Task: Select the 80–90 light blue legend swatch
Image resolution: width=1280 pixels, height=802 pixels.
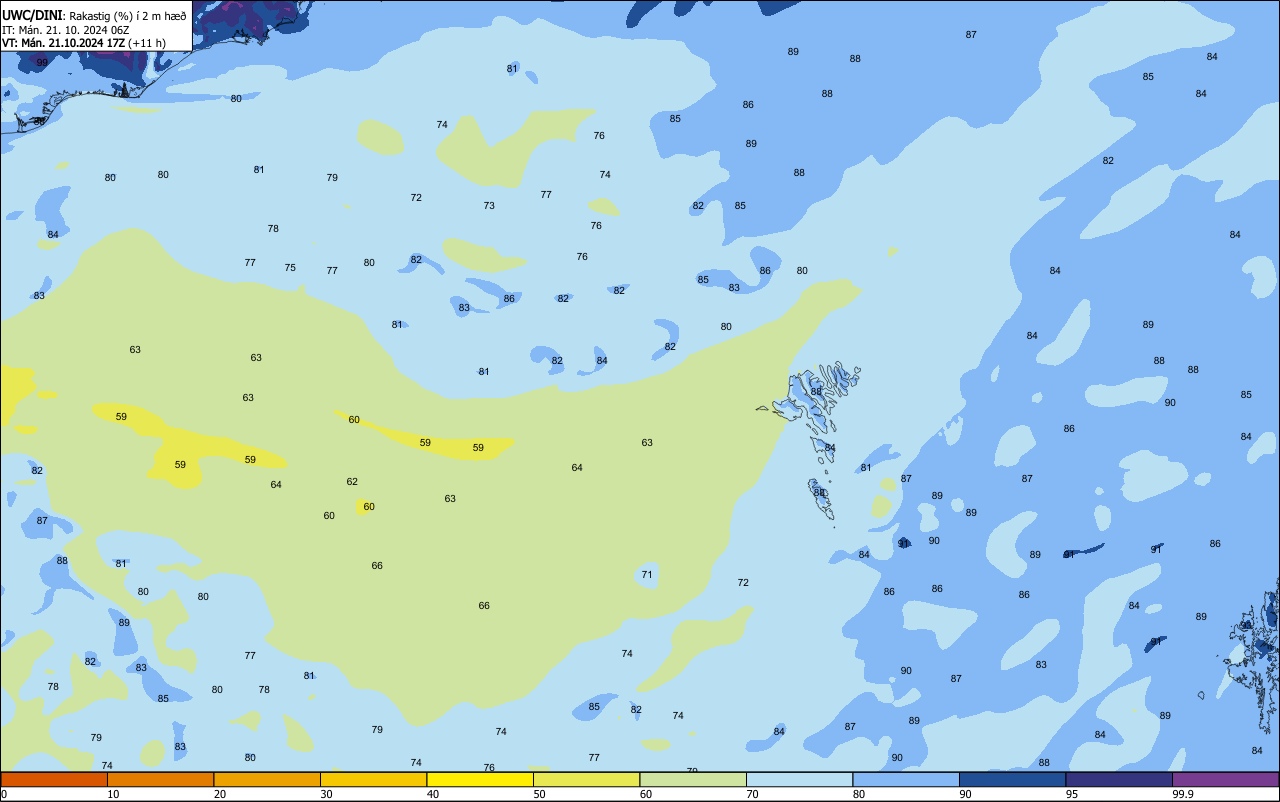Action: coord(906,779)
